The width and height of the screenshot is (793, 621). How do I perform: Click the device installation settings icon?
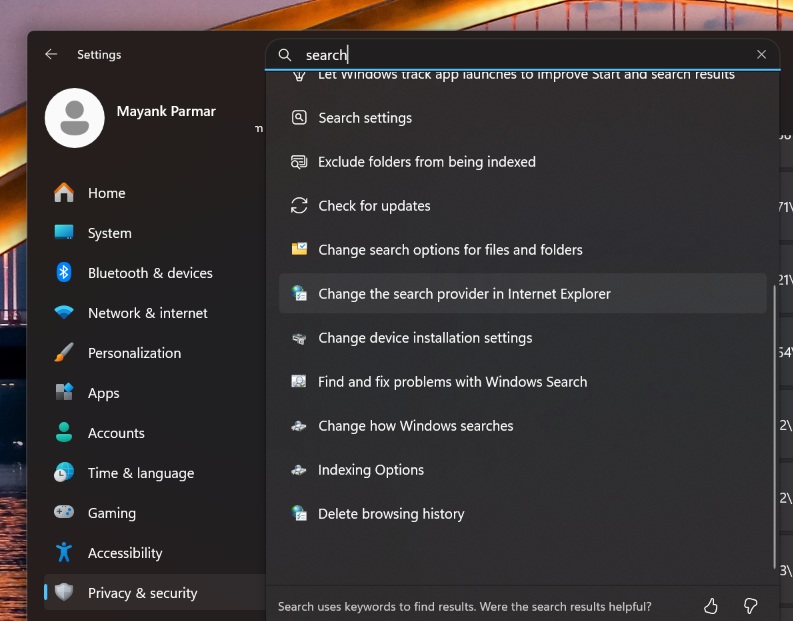tap(299, 338)
